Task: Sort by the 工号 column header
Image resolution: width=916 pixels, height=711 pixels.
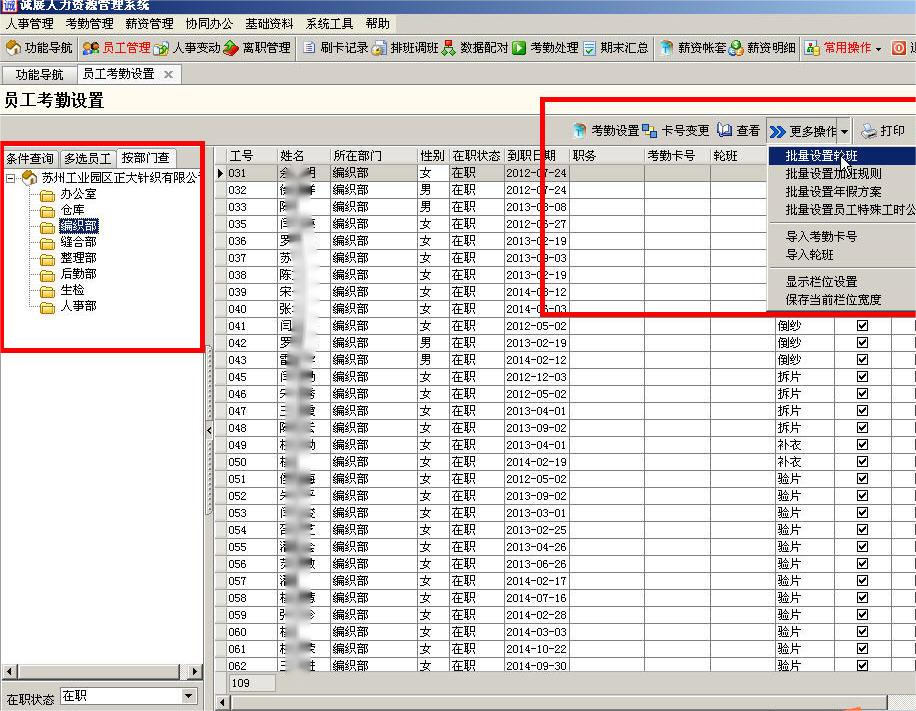Action: pyautogui.click(x=252, y=156)
